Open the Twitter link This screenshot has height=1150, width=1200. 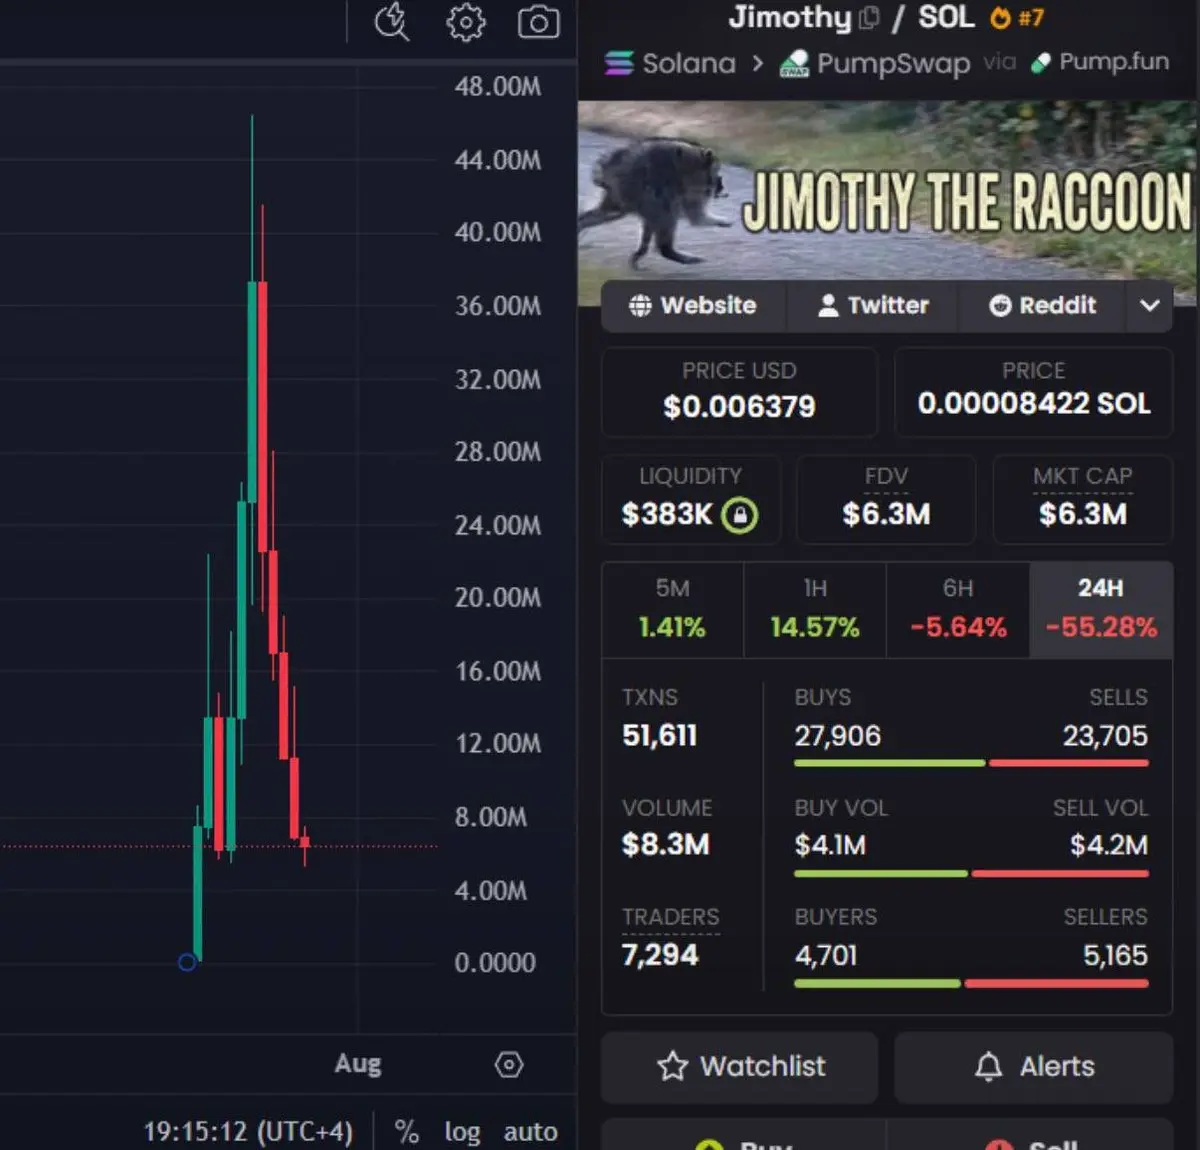873,305
